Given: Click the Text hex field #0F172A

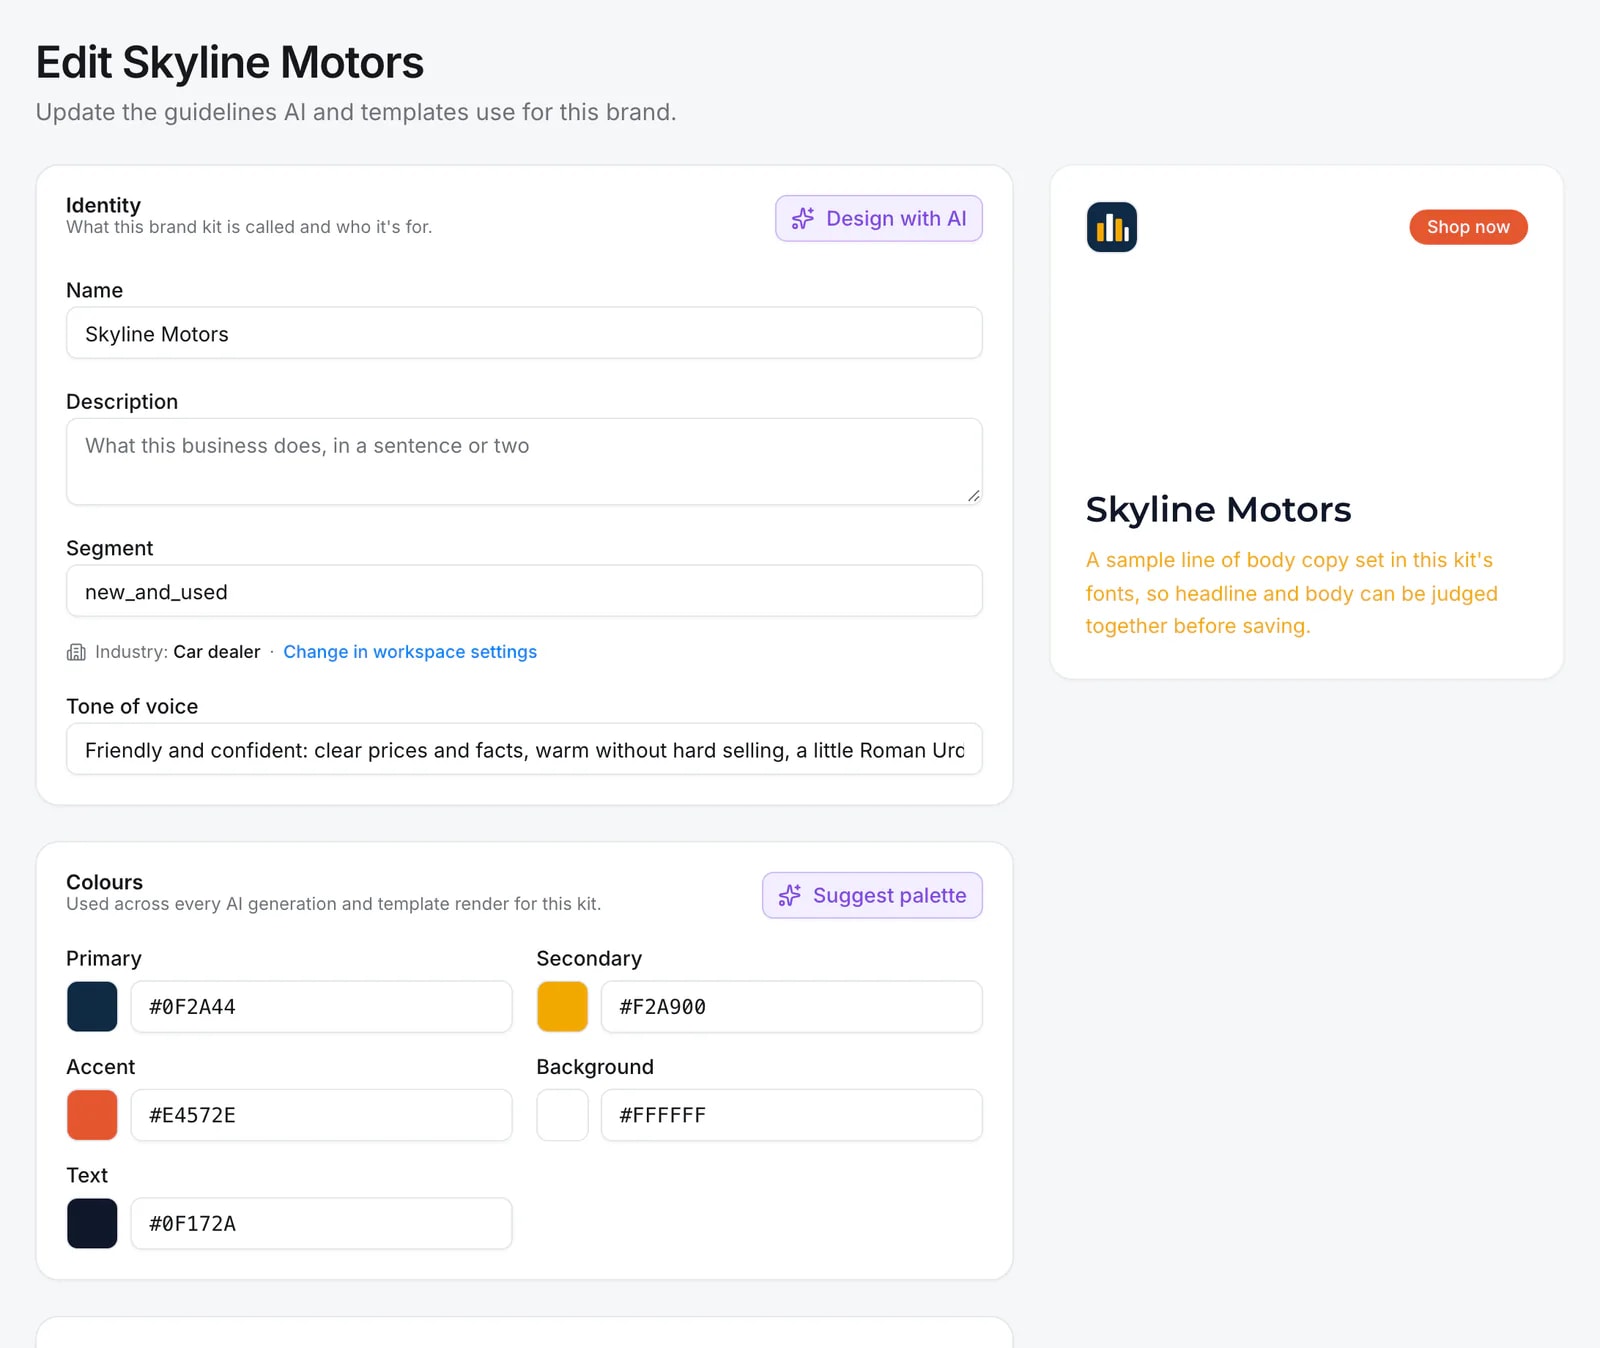Looking at the screenshot, I should click(x=321, y=1223).
